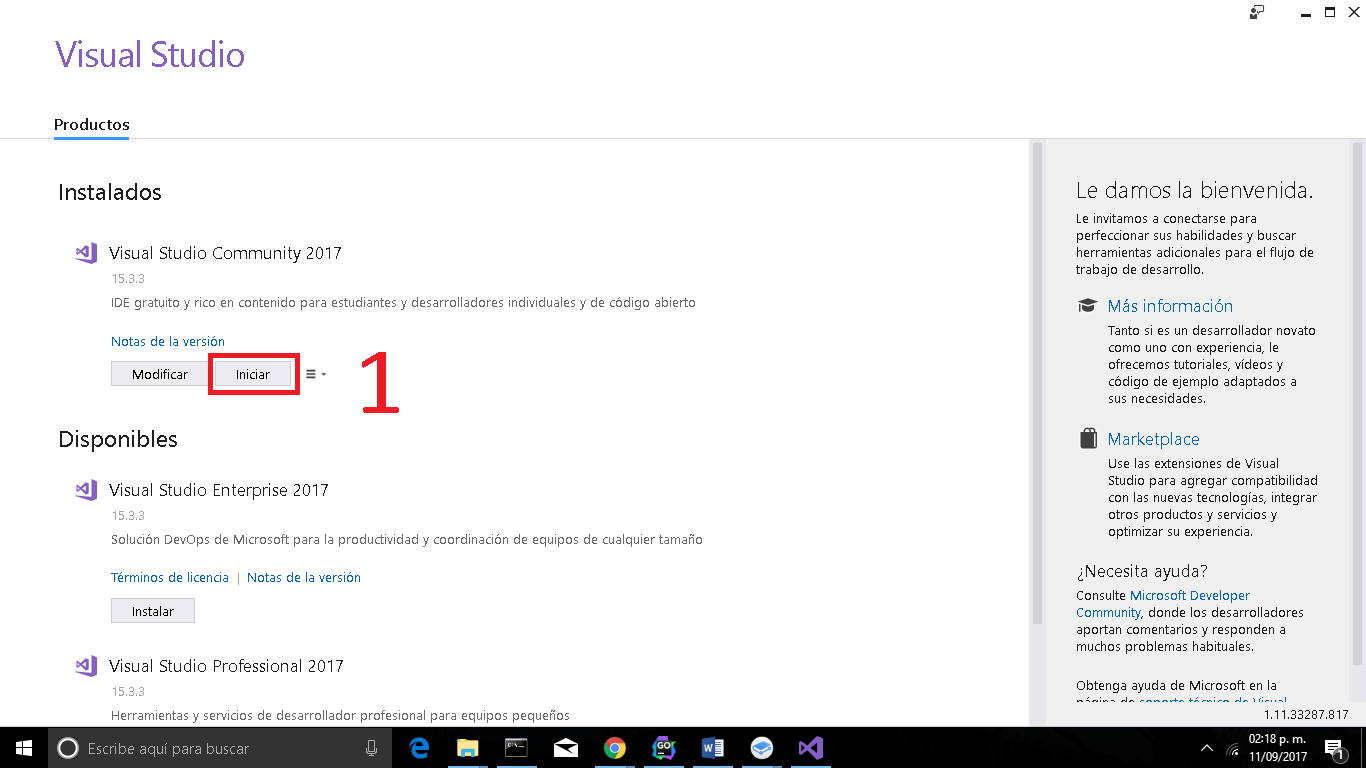Click the ¿Necesita ayuda? heading
Screen dimensions: 1366x768
(x=1142, y=571)
